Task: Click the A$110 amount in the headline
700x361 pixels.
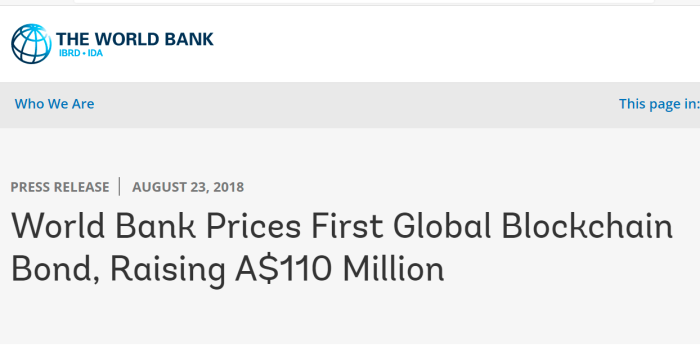Action: tap(283, 269)
